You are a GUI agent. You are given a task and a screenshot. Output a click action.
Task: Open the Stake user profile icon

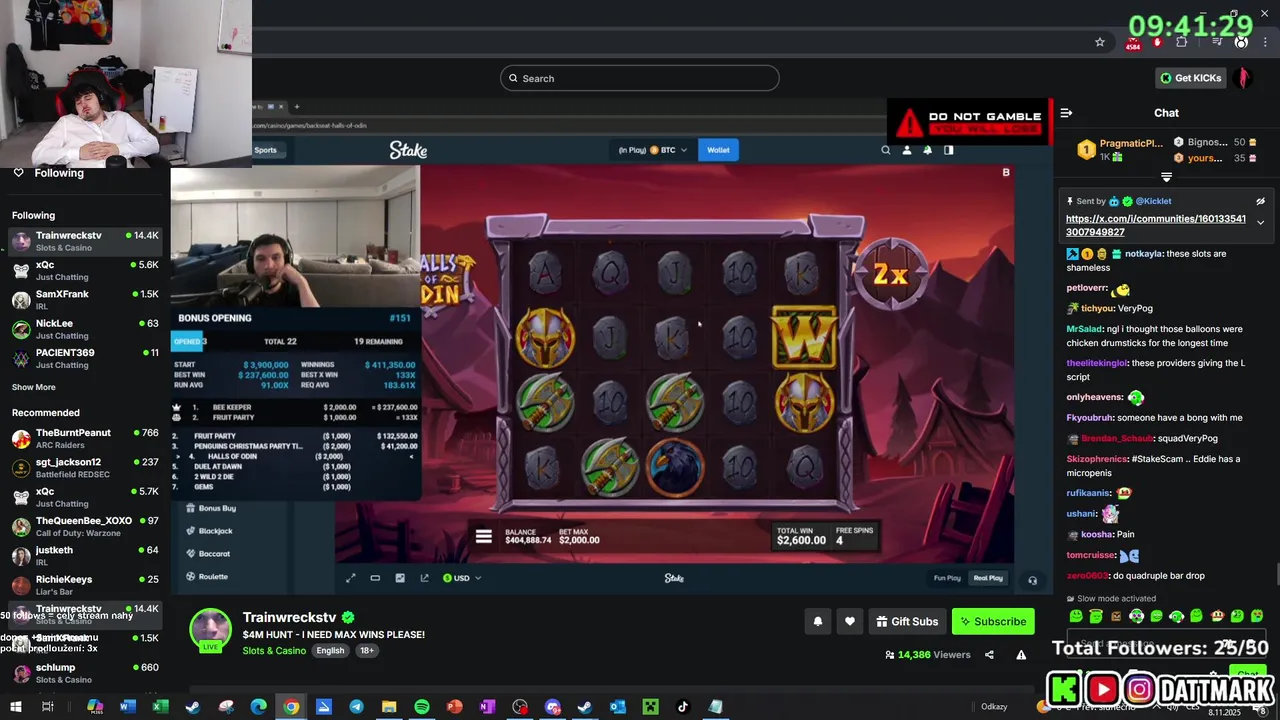907,150
